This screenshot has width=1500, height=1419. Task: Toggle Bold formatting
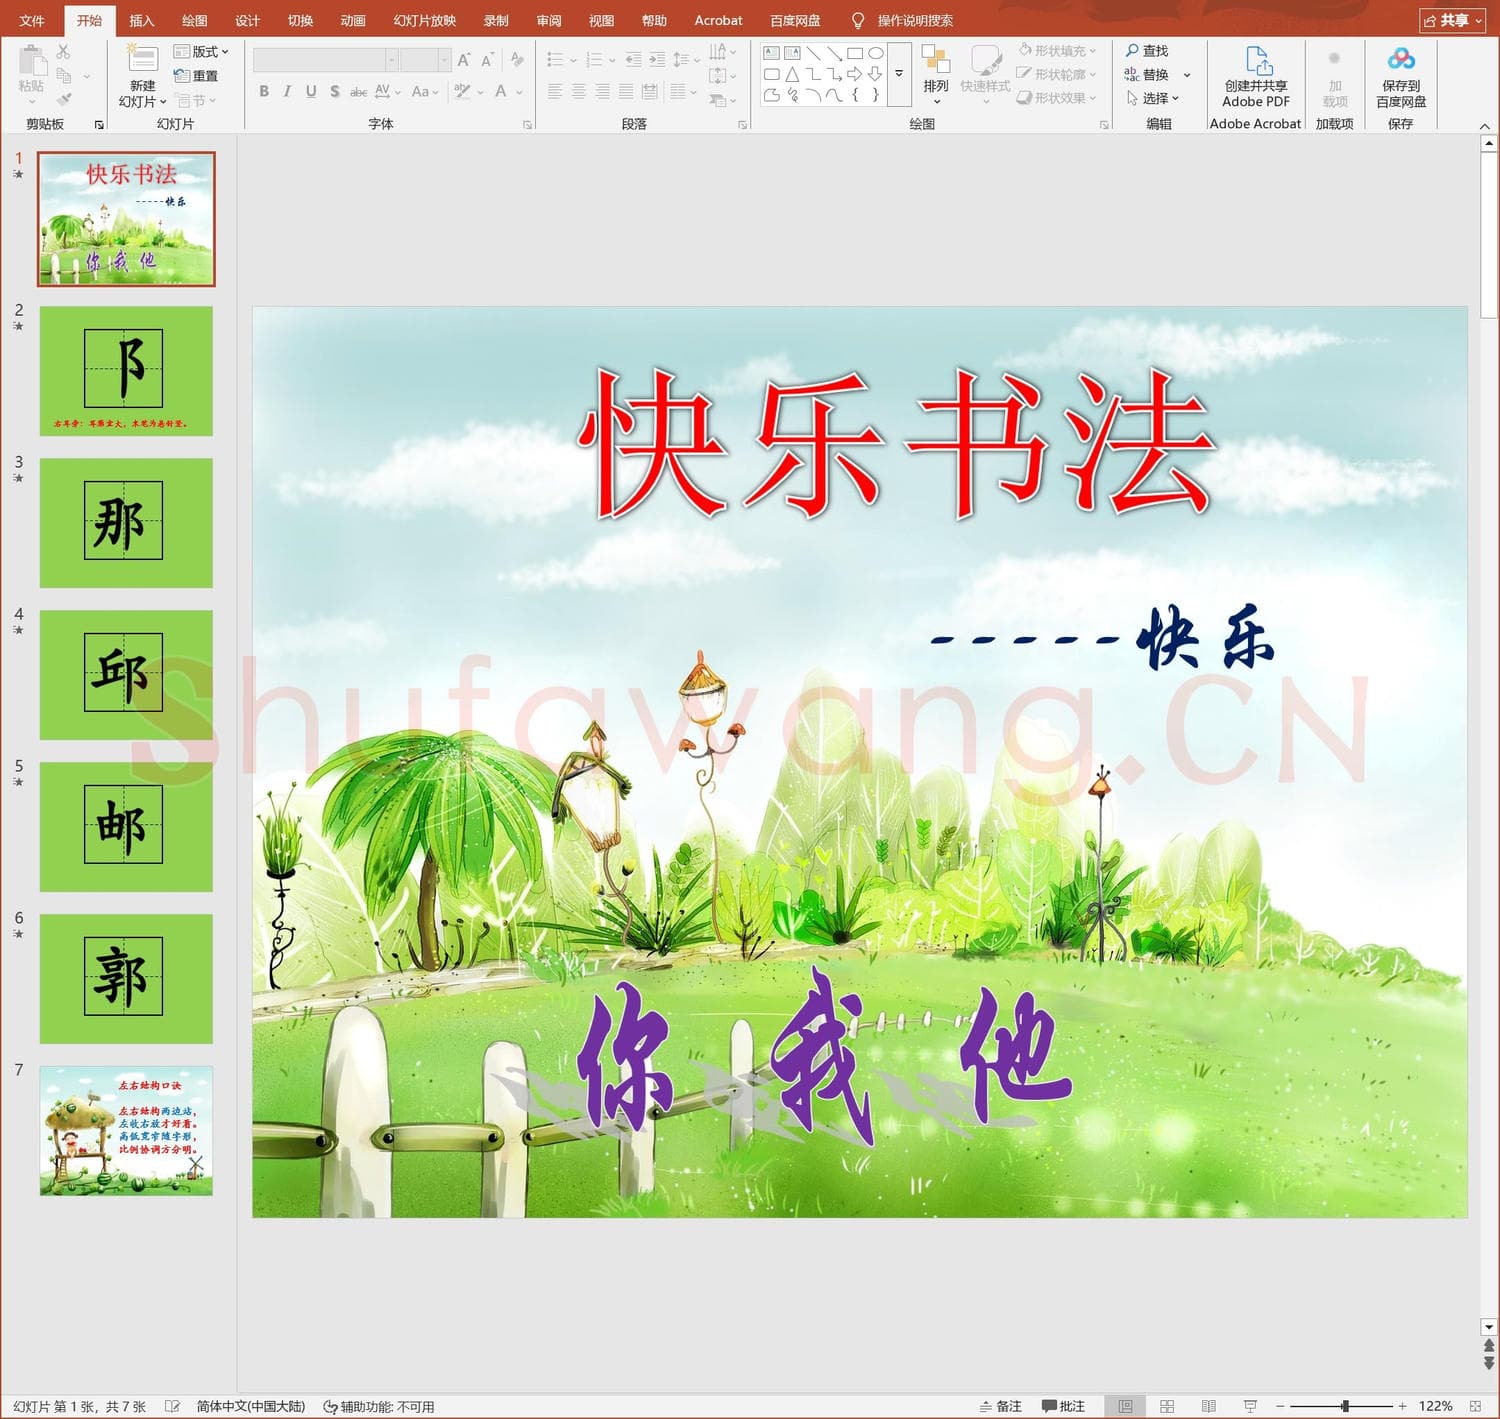pyautogui.click(x=264, y=91)
